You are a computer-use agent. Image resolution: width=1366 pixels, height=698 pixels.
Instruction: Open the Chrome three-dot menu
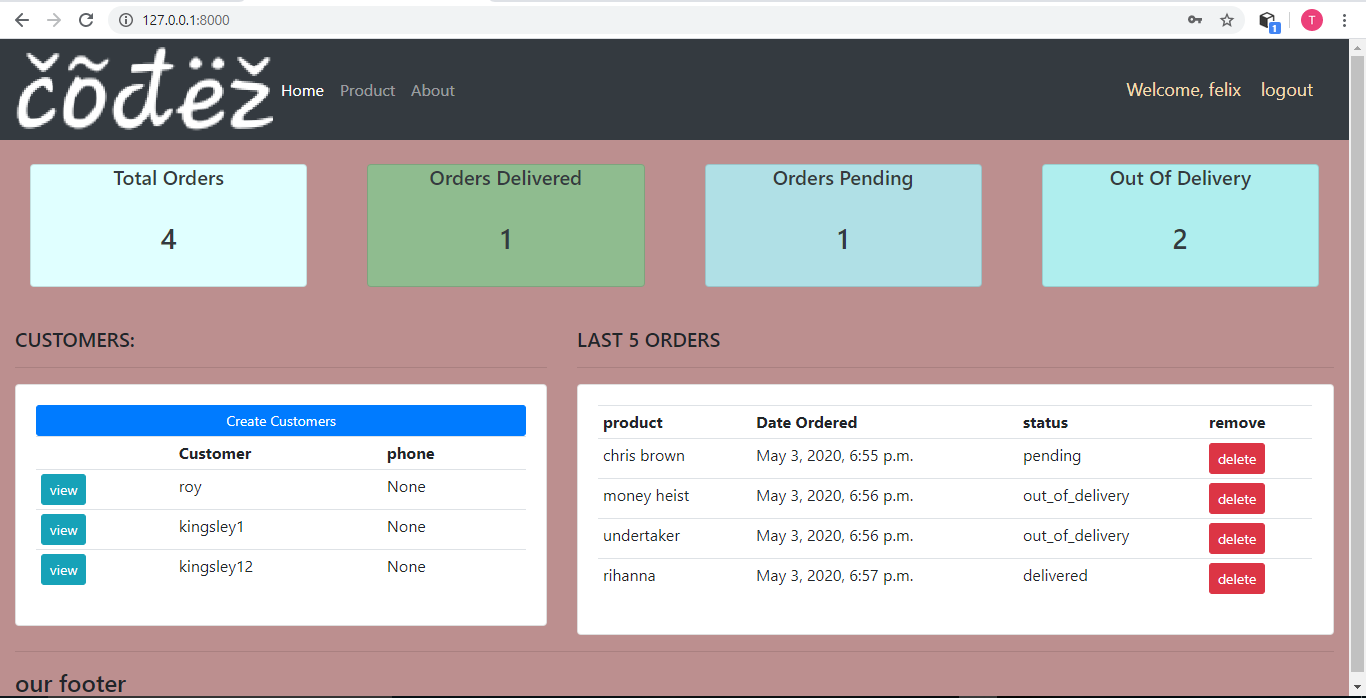point(1344,19)
